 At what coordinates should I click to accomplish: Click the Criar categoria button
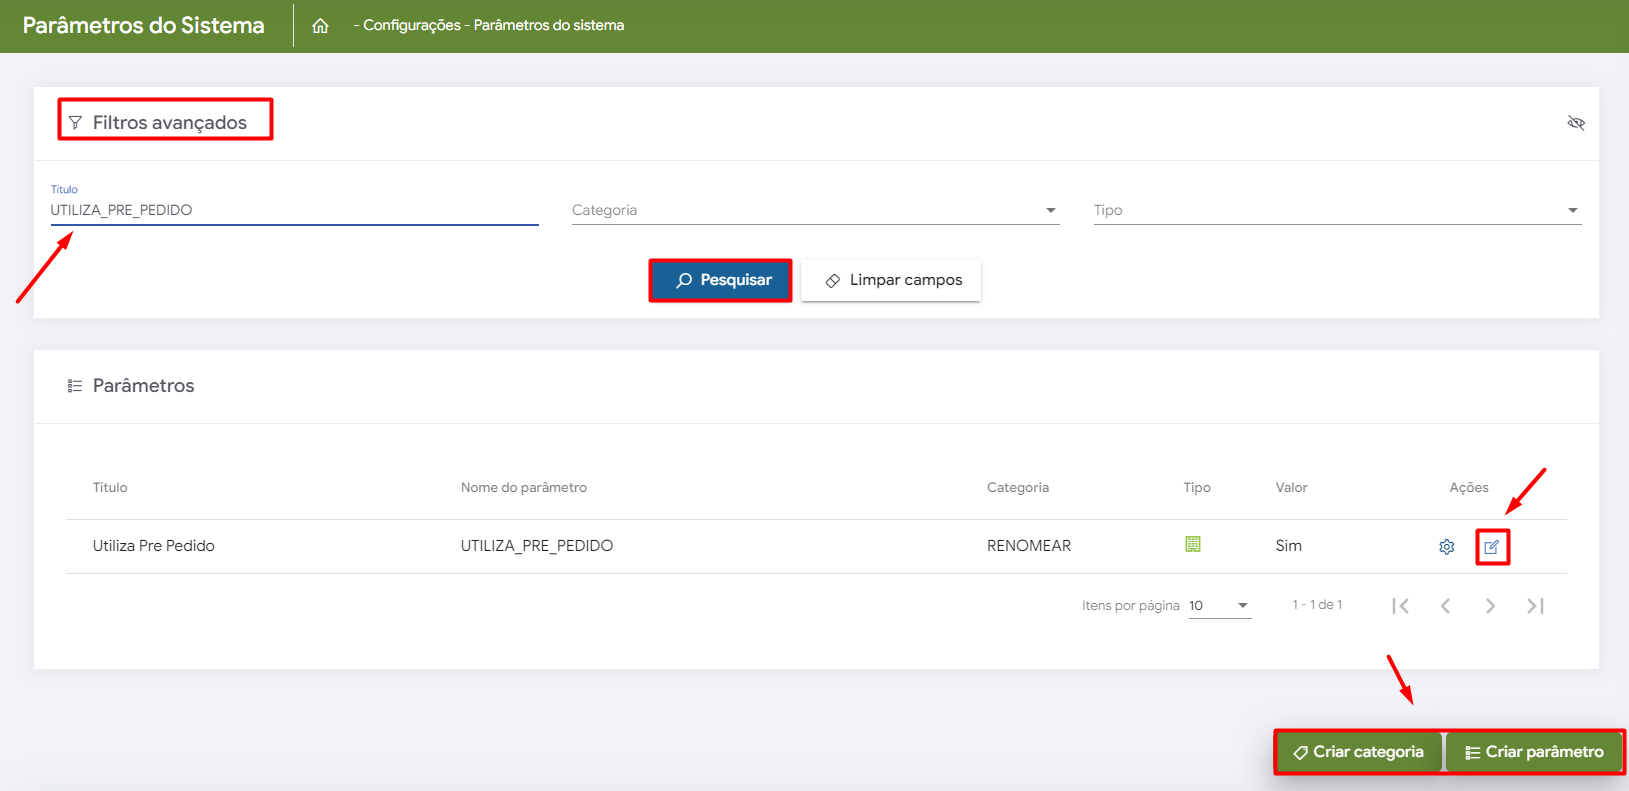click(x=1358, y=752)
